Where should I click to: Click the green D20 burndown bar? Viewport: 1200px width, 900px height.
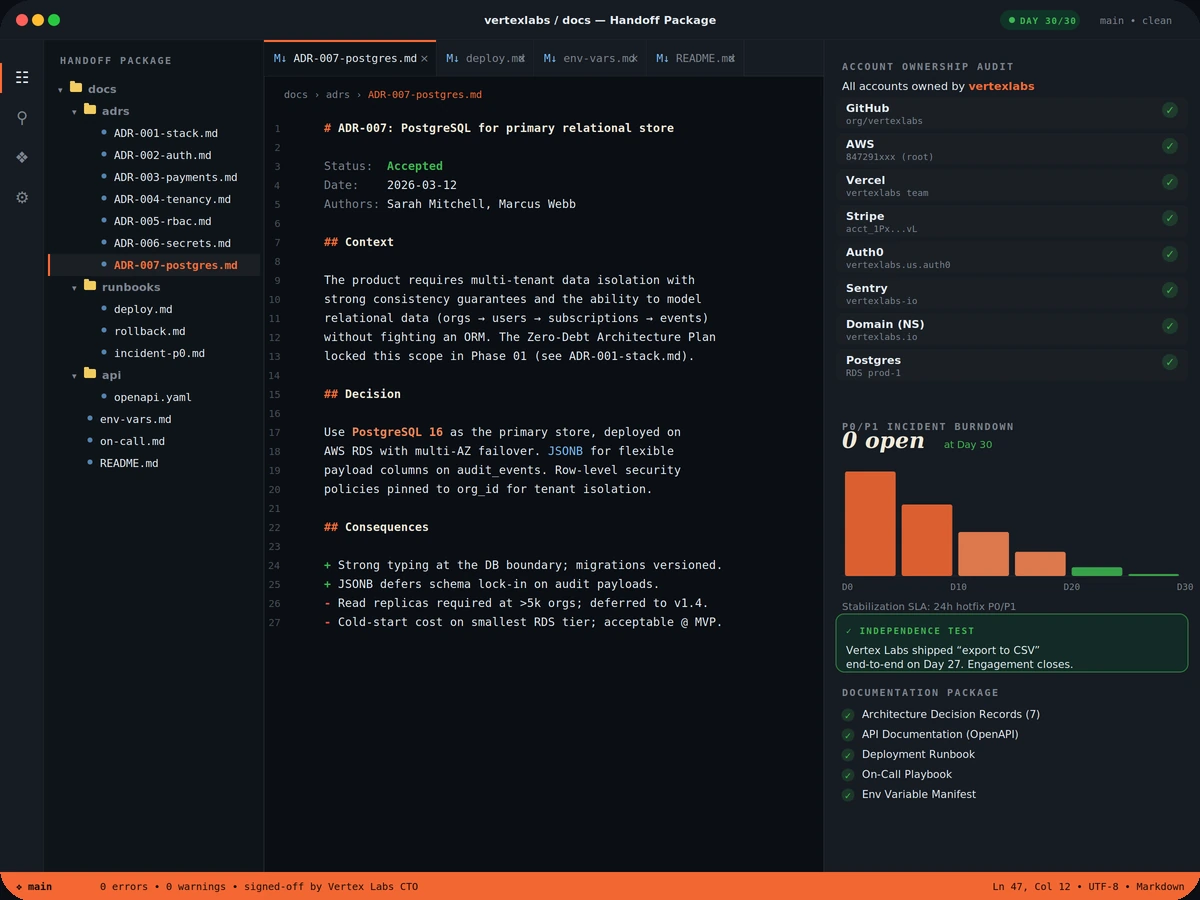(1097, 572)
